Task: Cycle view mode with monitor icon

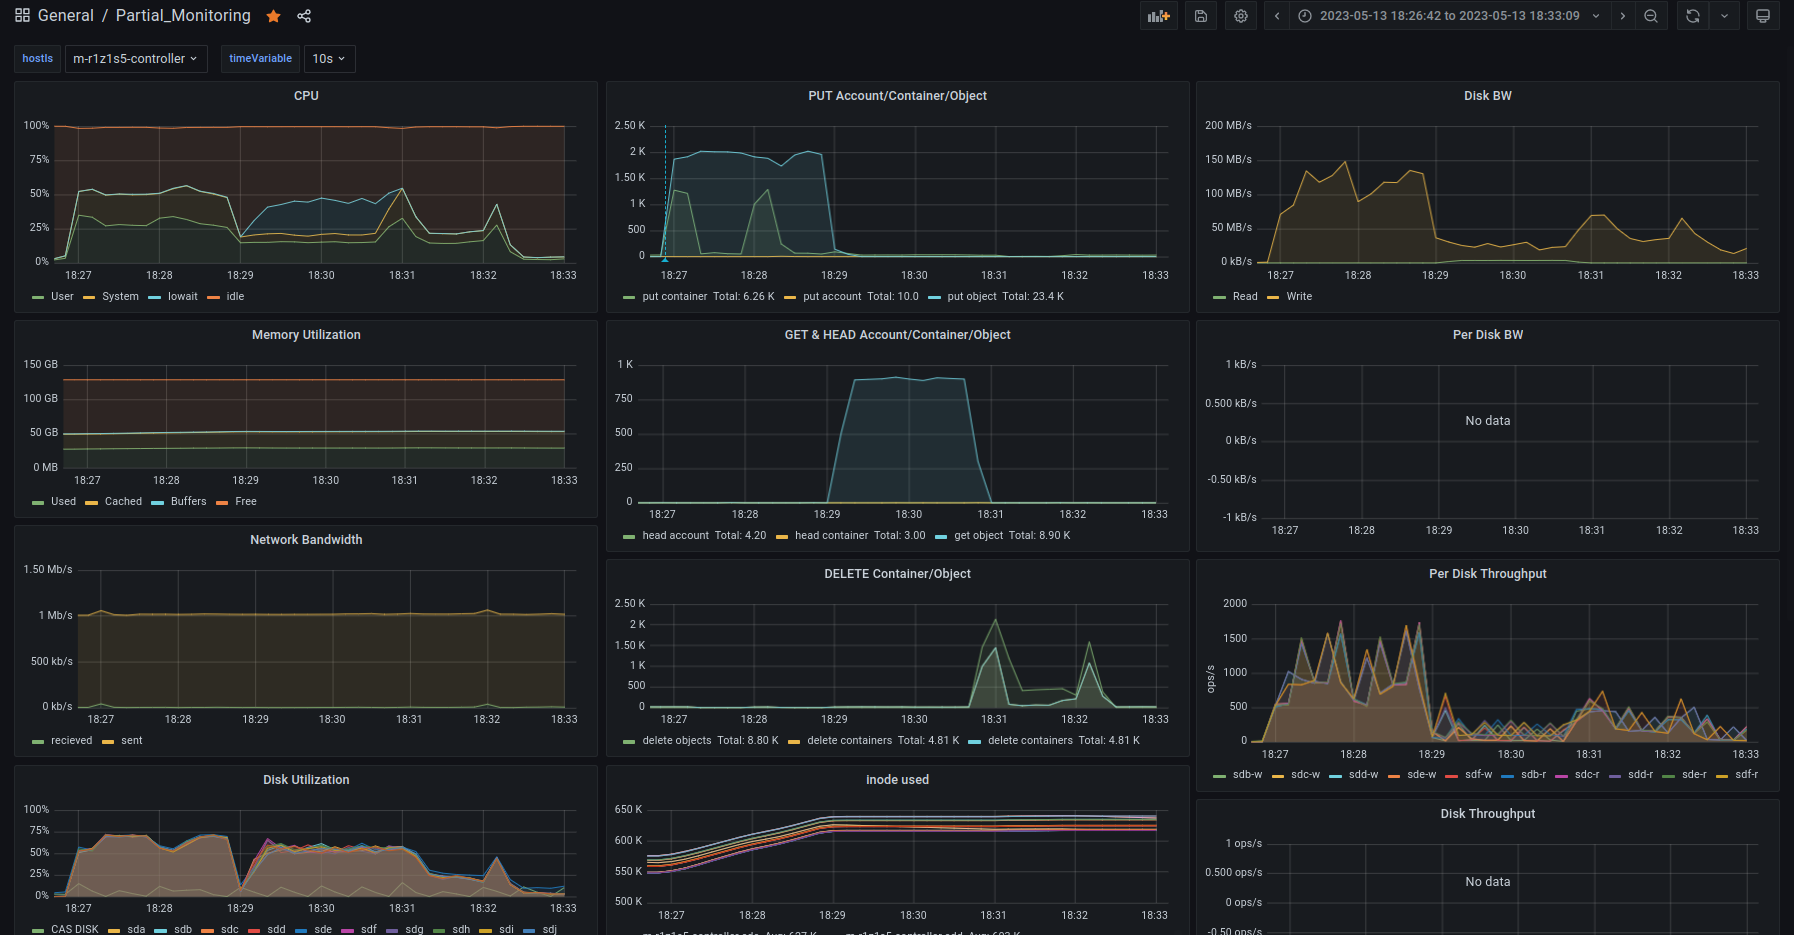Action: 1763,16
